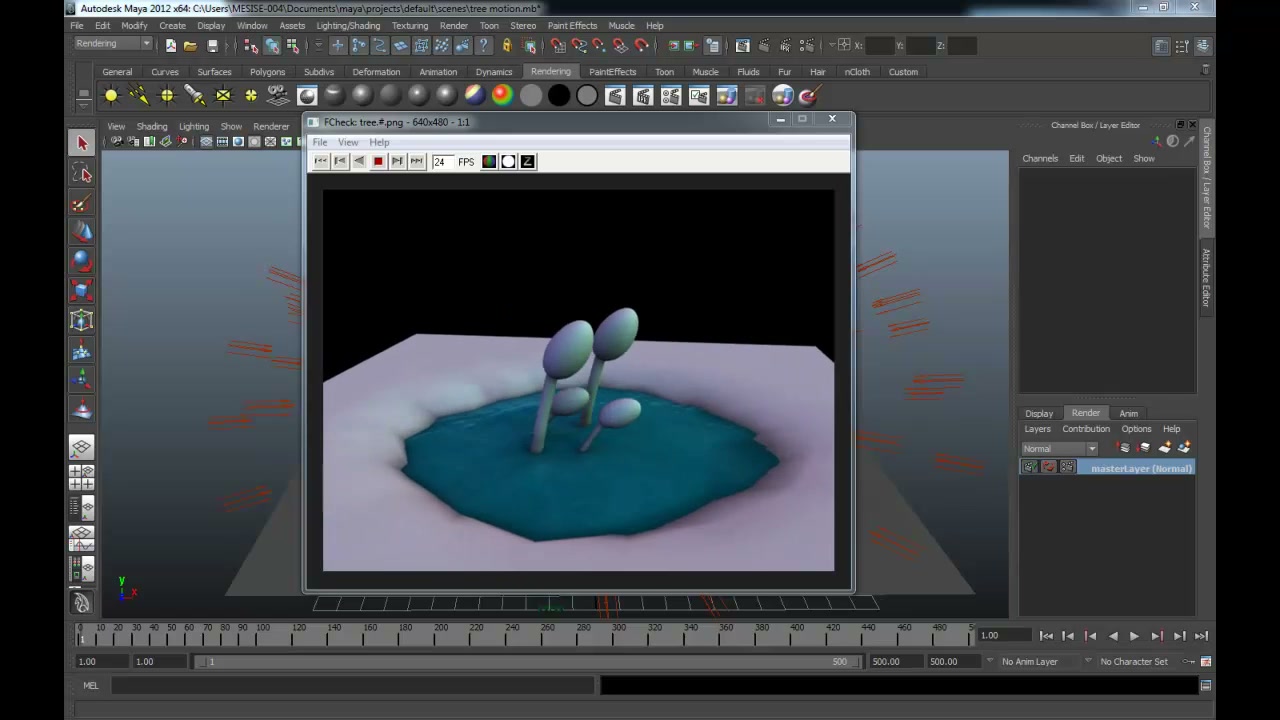Switch to the Display layer tab

(x=1039, y=413)
